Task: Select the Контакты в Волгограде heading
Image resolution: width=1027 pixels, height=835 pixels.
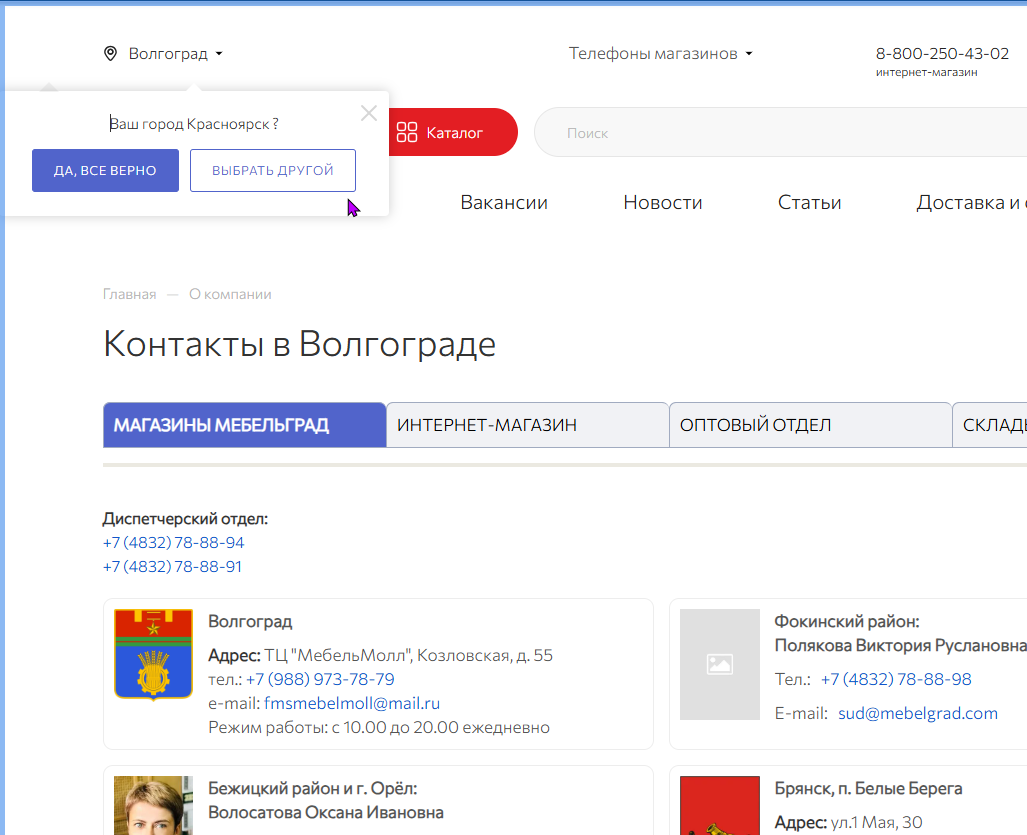Action: click(x=299, y=344)
